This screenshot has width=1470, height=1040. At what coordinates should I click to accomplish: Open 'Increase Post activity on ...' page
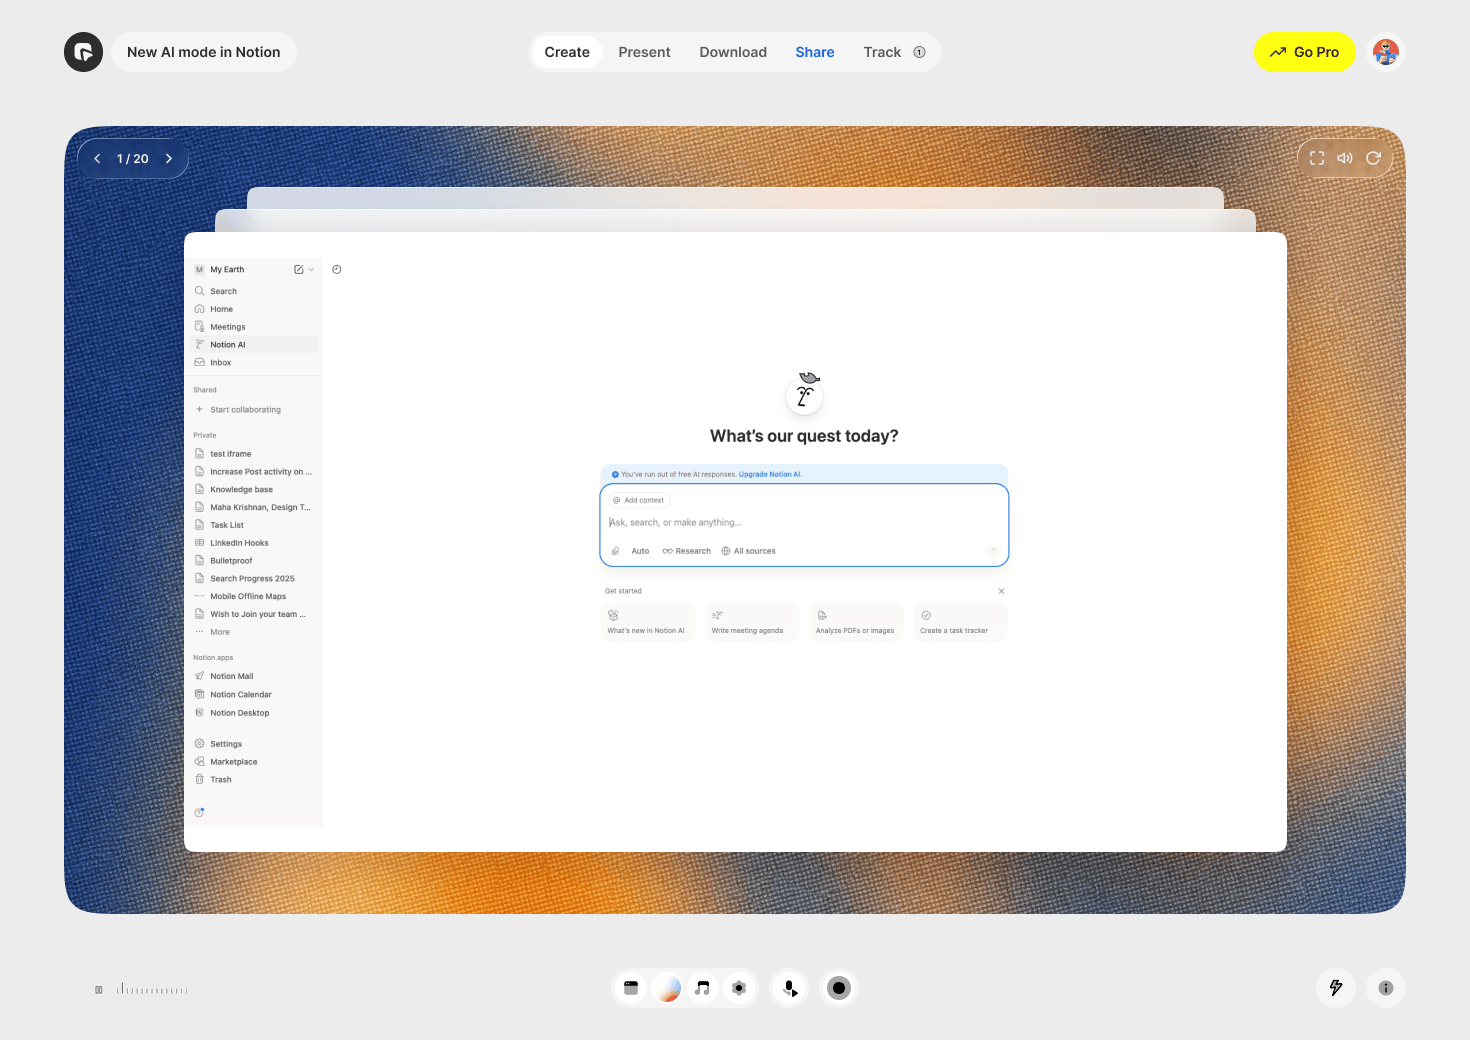click(254, 472)
